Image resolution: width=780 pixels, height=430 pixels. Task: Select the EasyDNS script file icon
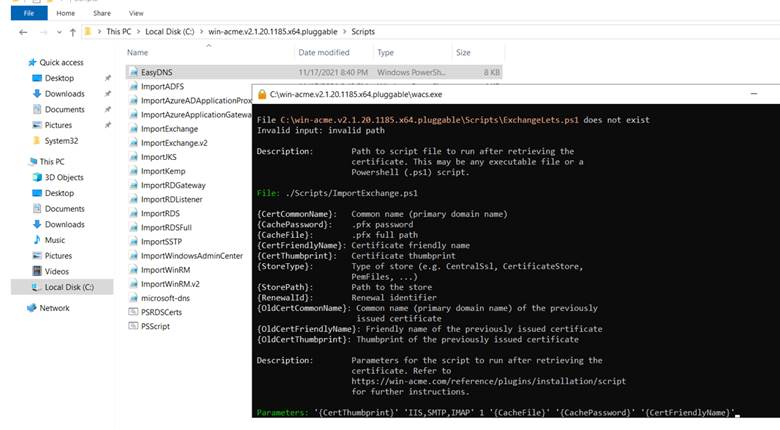tap(133, 72)
